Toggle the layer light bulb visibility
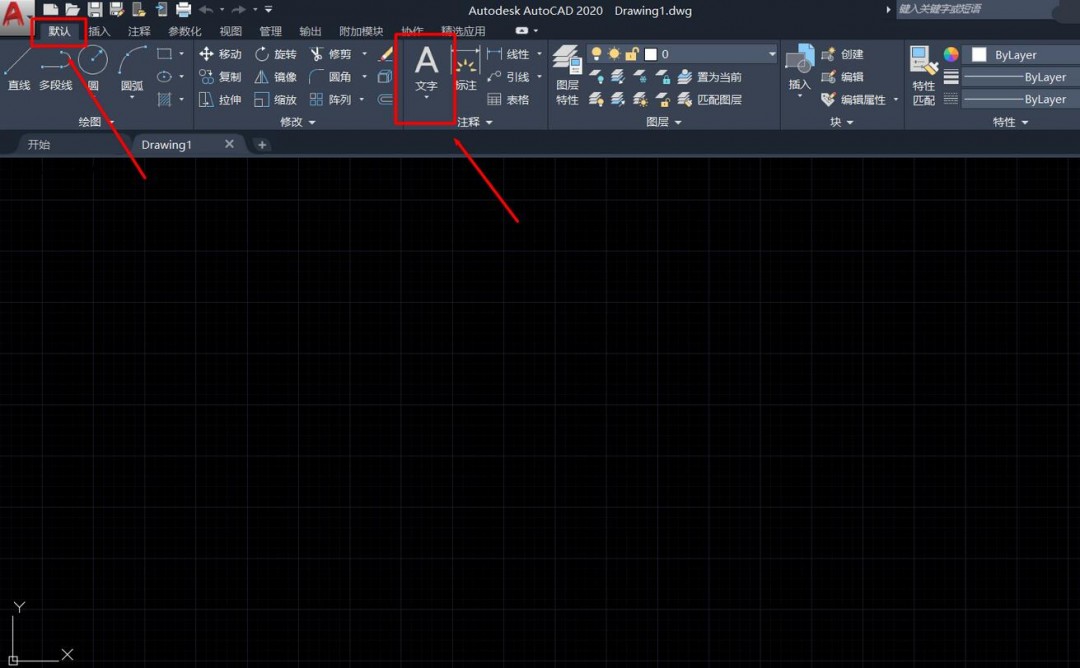Viewport: 1080px width, 668px height. point(596,53)
